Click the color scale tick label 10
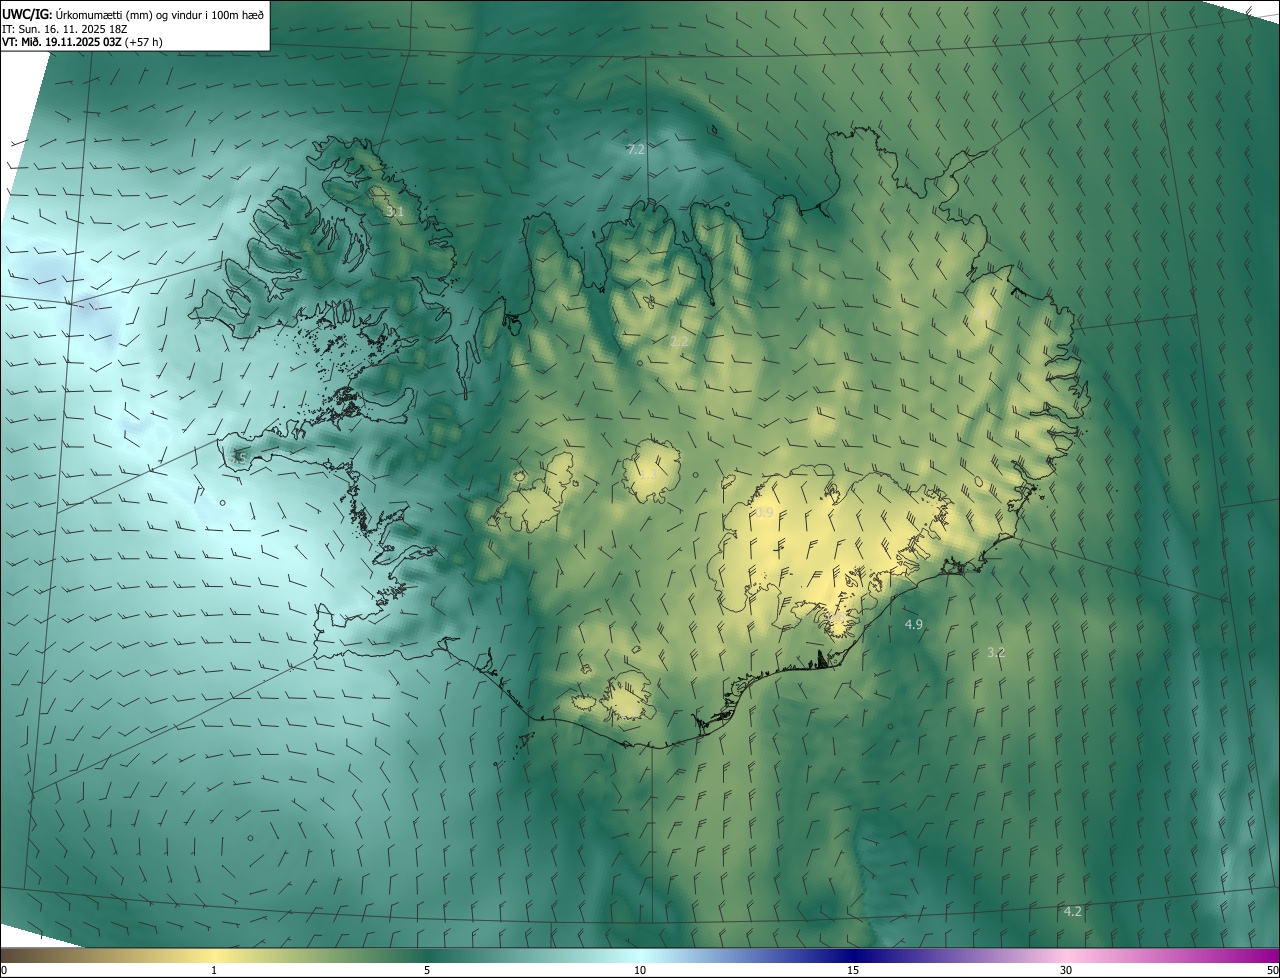Viewport: 1280px width, 978px height. pos(640,970)
